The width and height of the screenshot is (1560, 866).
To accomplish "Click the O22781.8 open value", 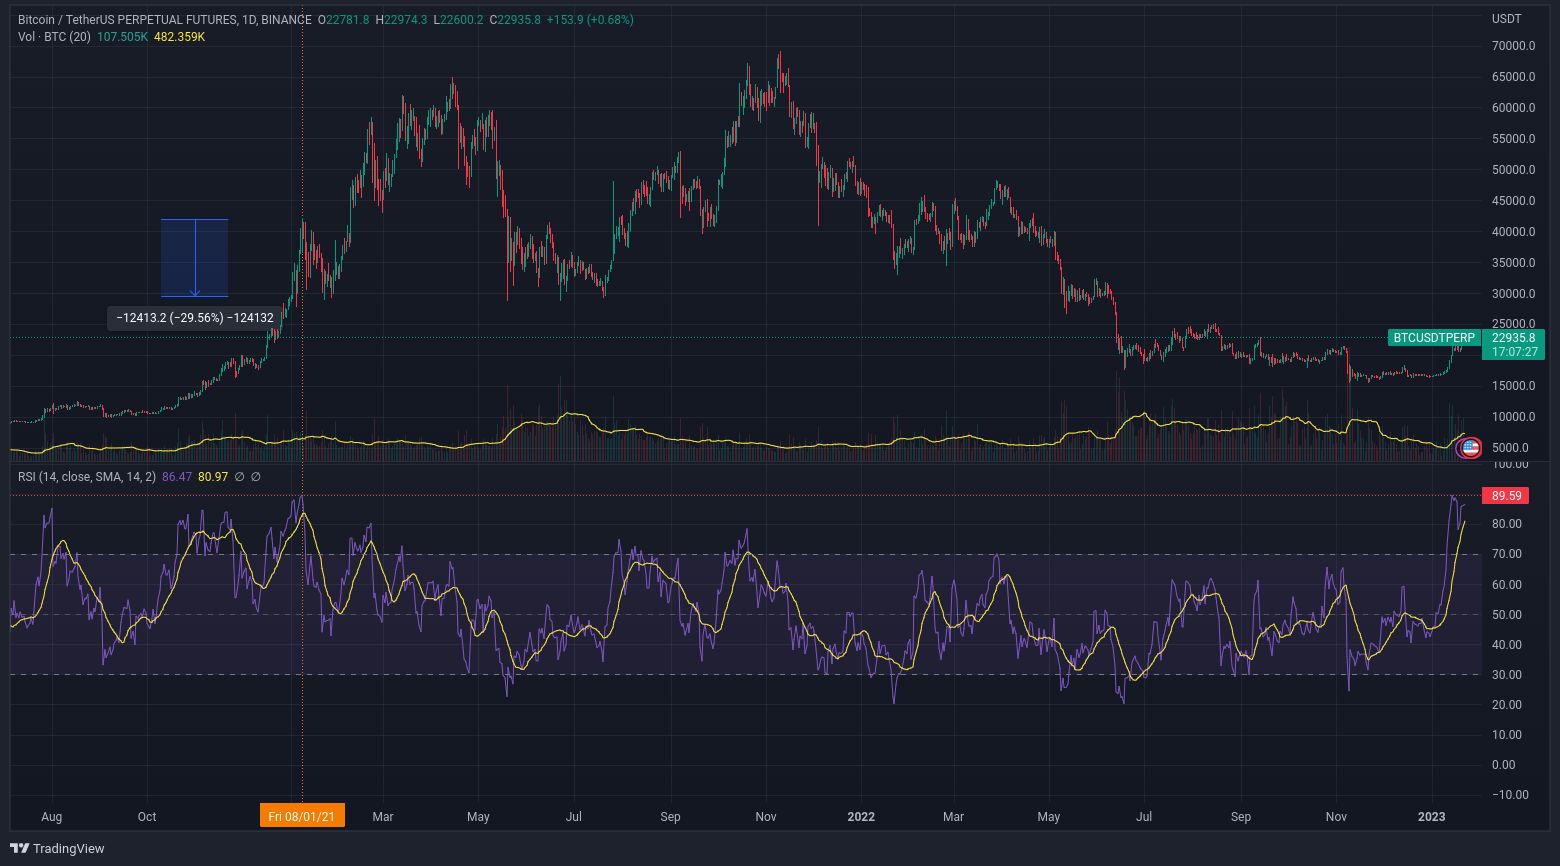I will point(343,19).
